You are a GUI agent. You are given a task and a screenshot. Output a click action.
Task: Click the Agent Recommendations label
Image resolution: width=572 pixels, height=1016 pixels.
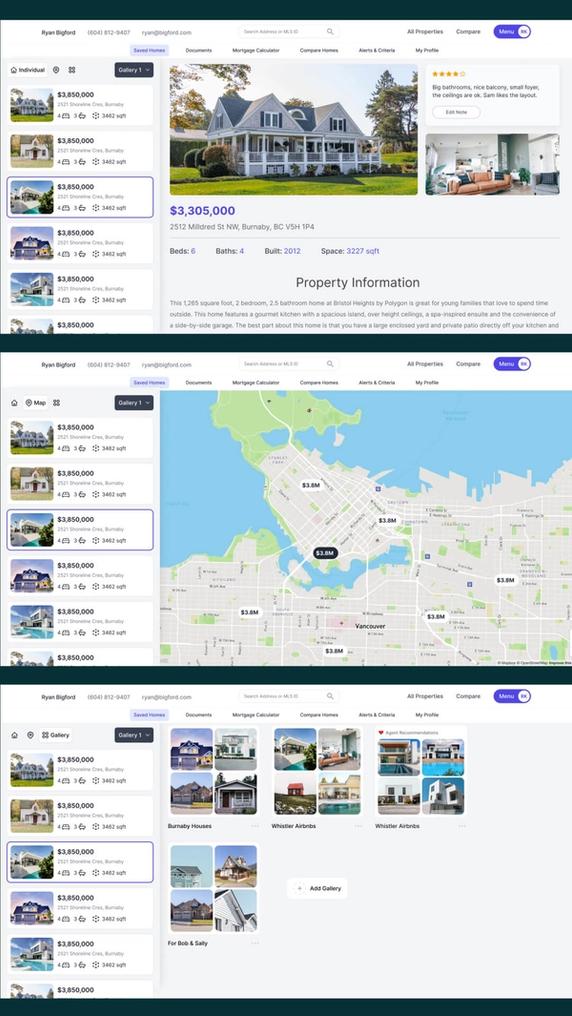pyautogui.click(x=411, y=733)
